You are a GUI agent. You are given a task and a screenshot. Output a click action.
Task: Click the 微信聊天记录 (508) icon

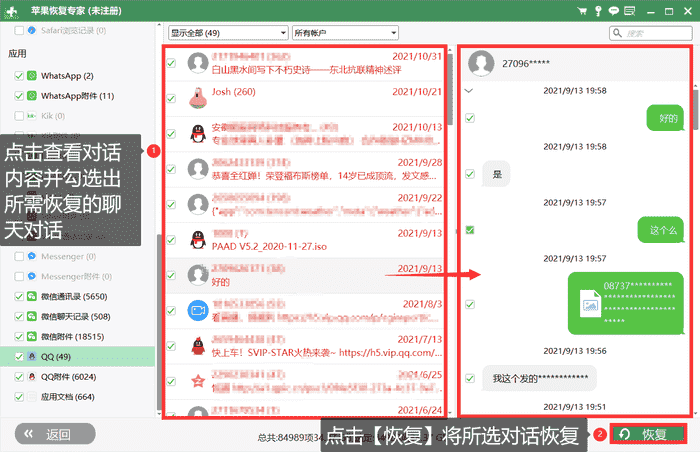pos(32,316)
